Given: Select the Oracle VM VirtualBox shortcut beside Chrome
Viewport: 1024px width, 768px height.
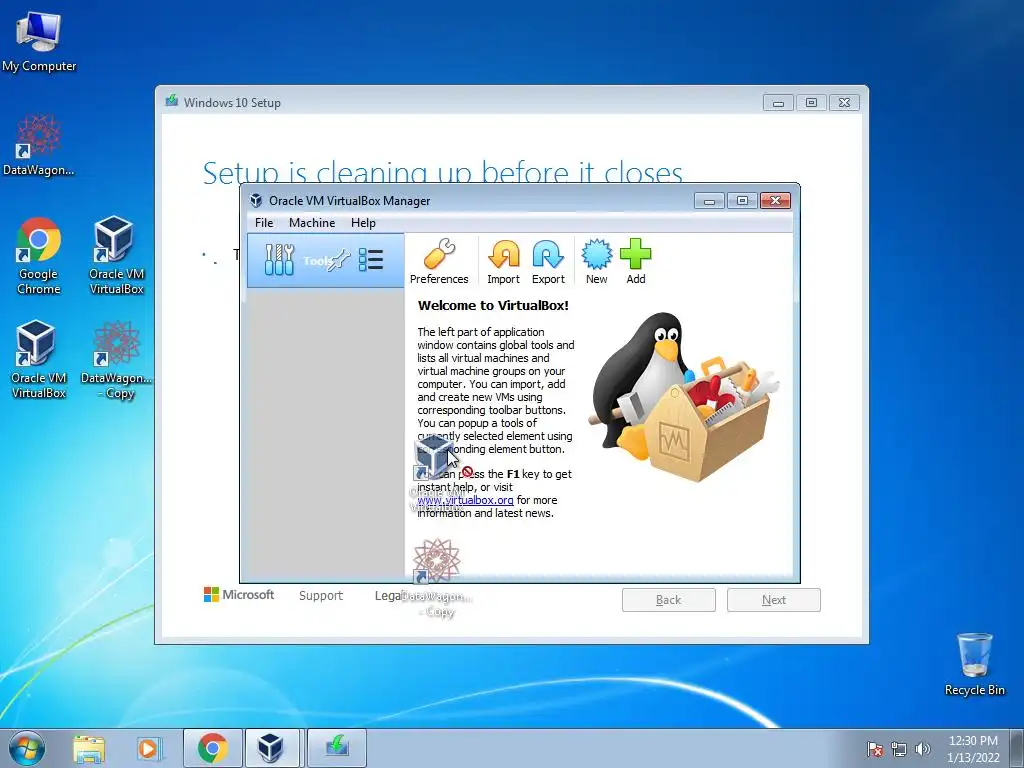Looking at the screenshot, I should tap(116, 256).
